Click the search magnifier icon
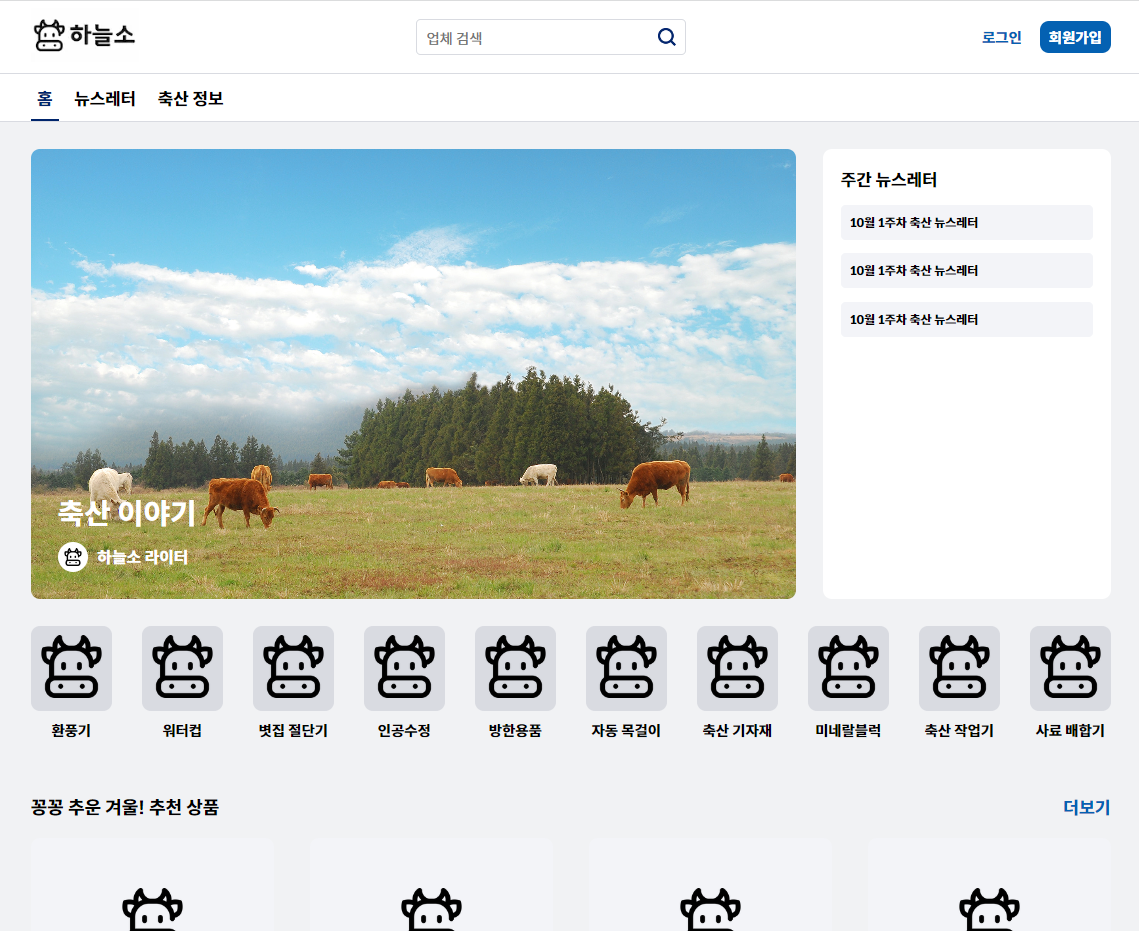The width and height of the screenshot is (1139, 931). (666, 37)
